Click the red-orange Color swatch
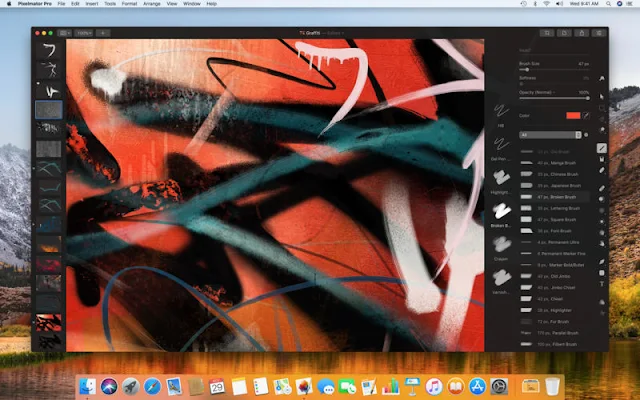Viewport: 640px width, 400px height. pyautogui.click(x=573, y=116)
